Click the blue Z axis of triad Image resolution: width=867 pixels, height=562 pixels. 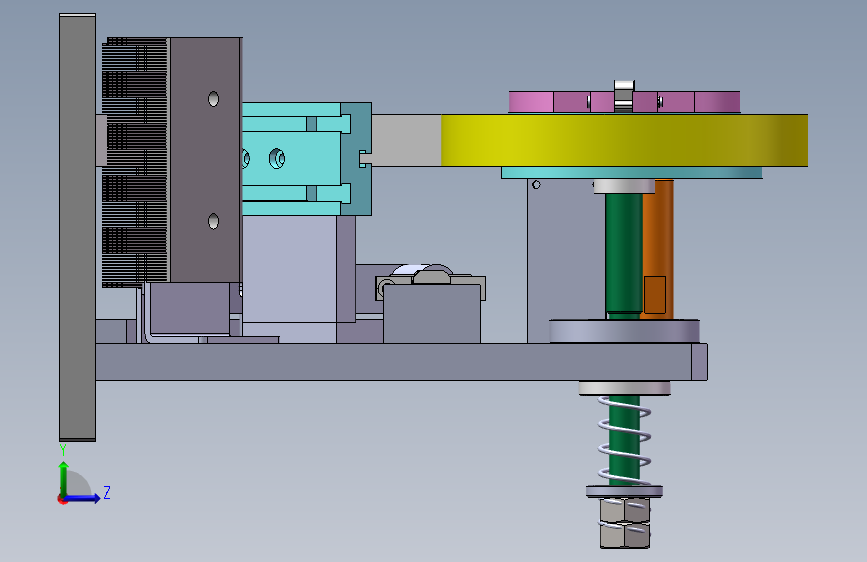point(83,498)
